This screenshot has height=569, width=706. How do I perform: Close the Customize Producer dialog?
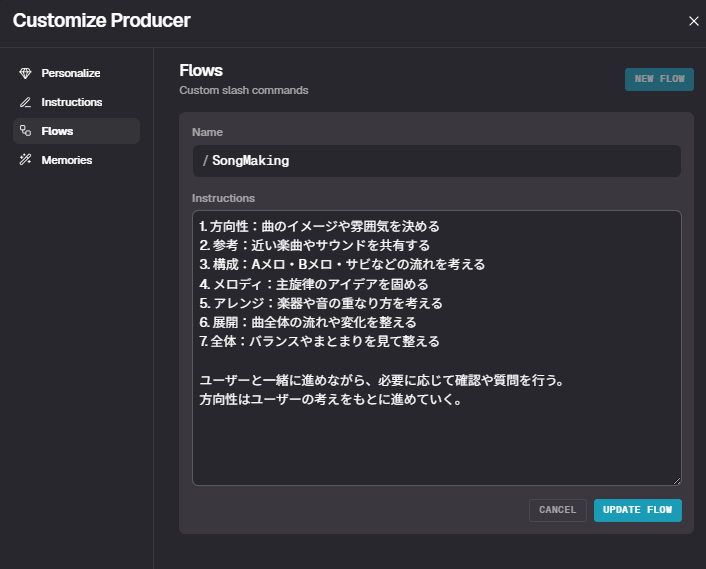[694, 21]
